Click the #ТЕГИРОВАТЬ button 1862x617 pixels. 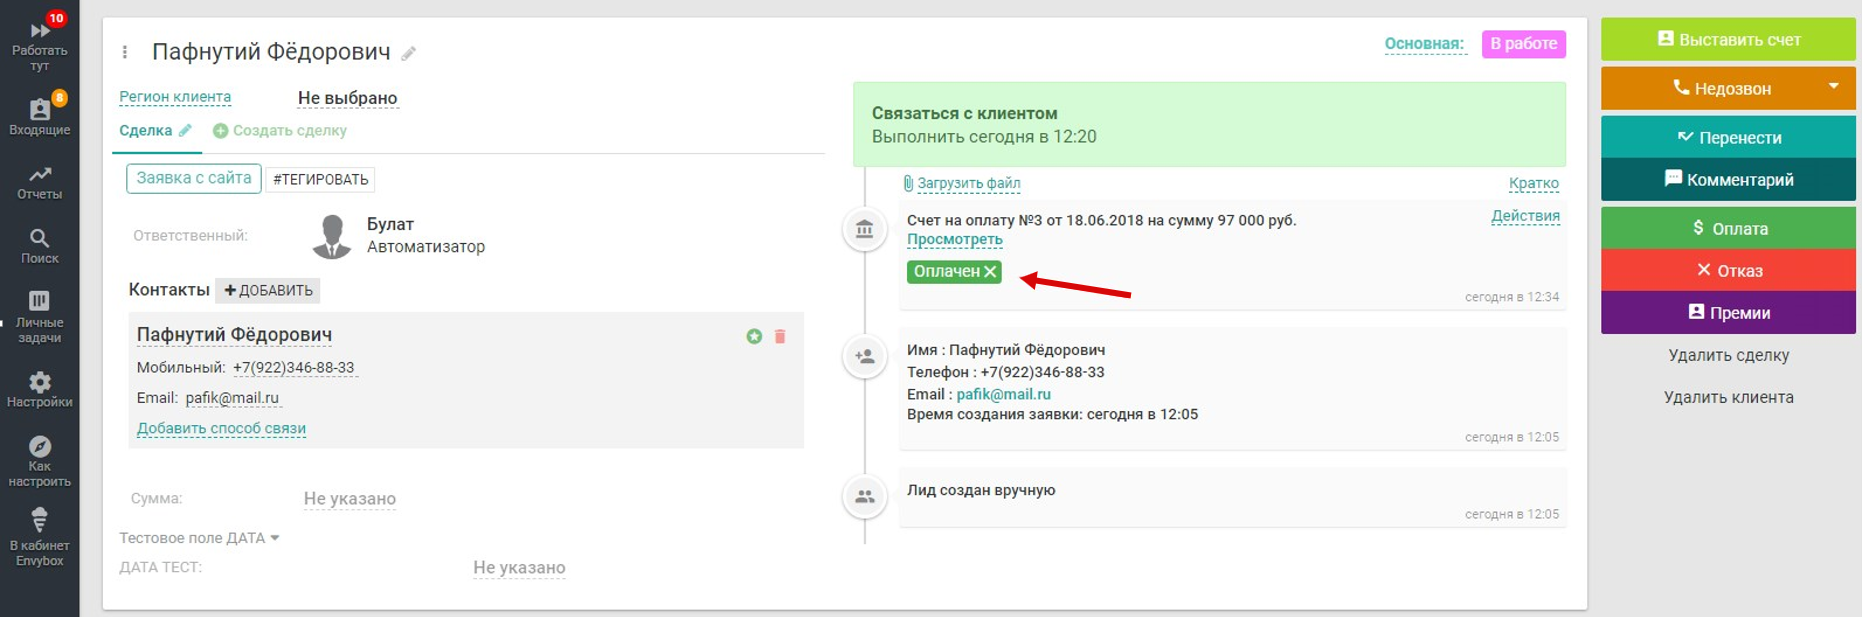click(321, 179)
